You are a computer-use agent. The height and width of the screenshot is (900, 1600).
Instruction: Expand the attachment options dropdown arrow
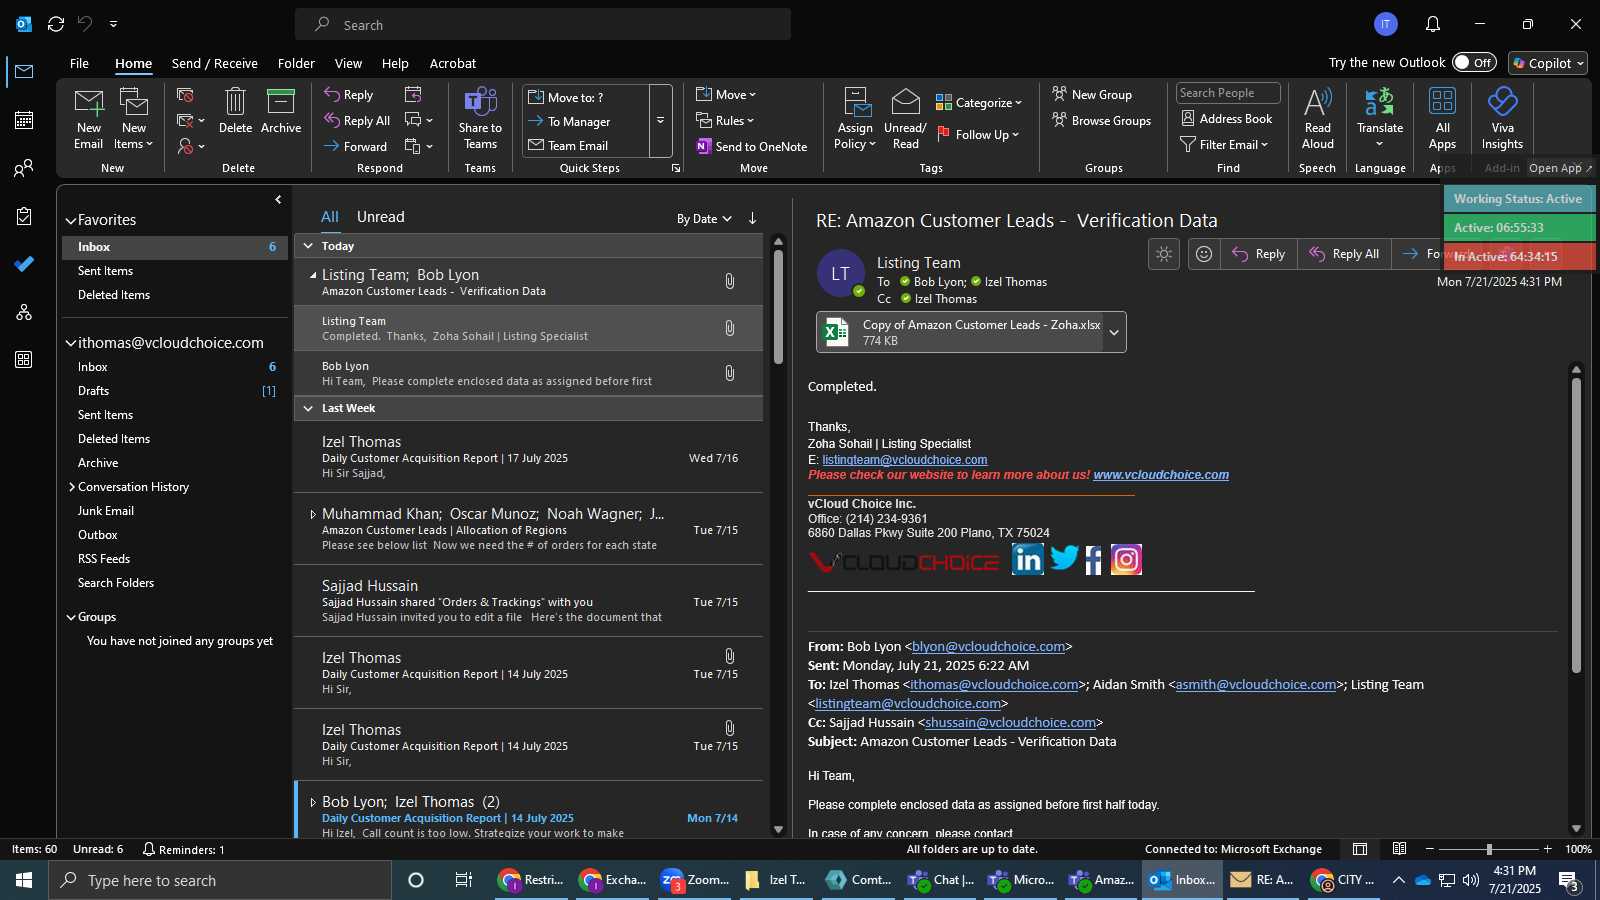(x=1114, y=333)
